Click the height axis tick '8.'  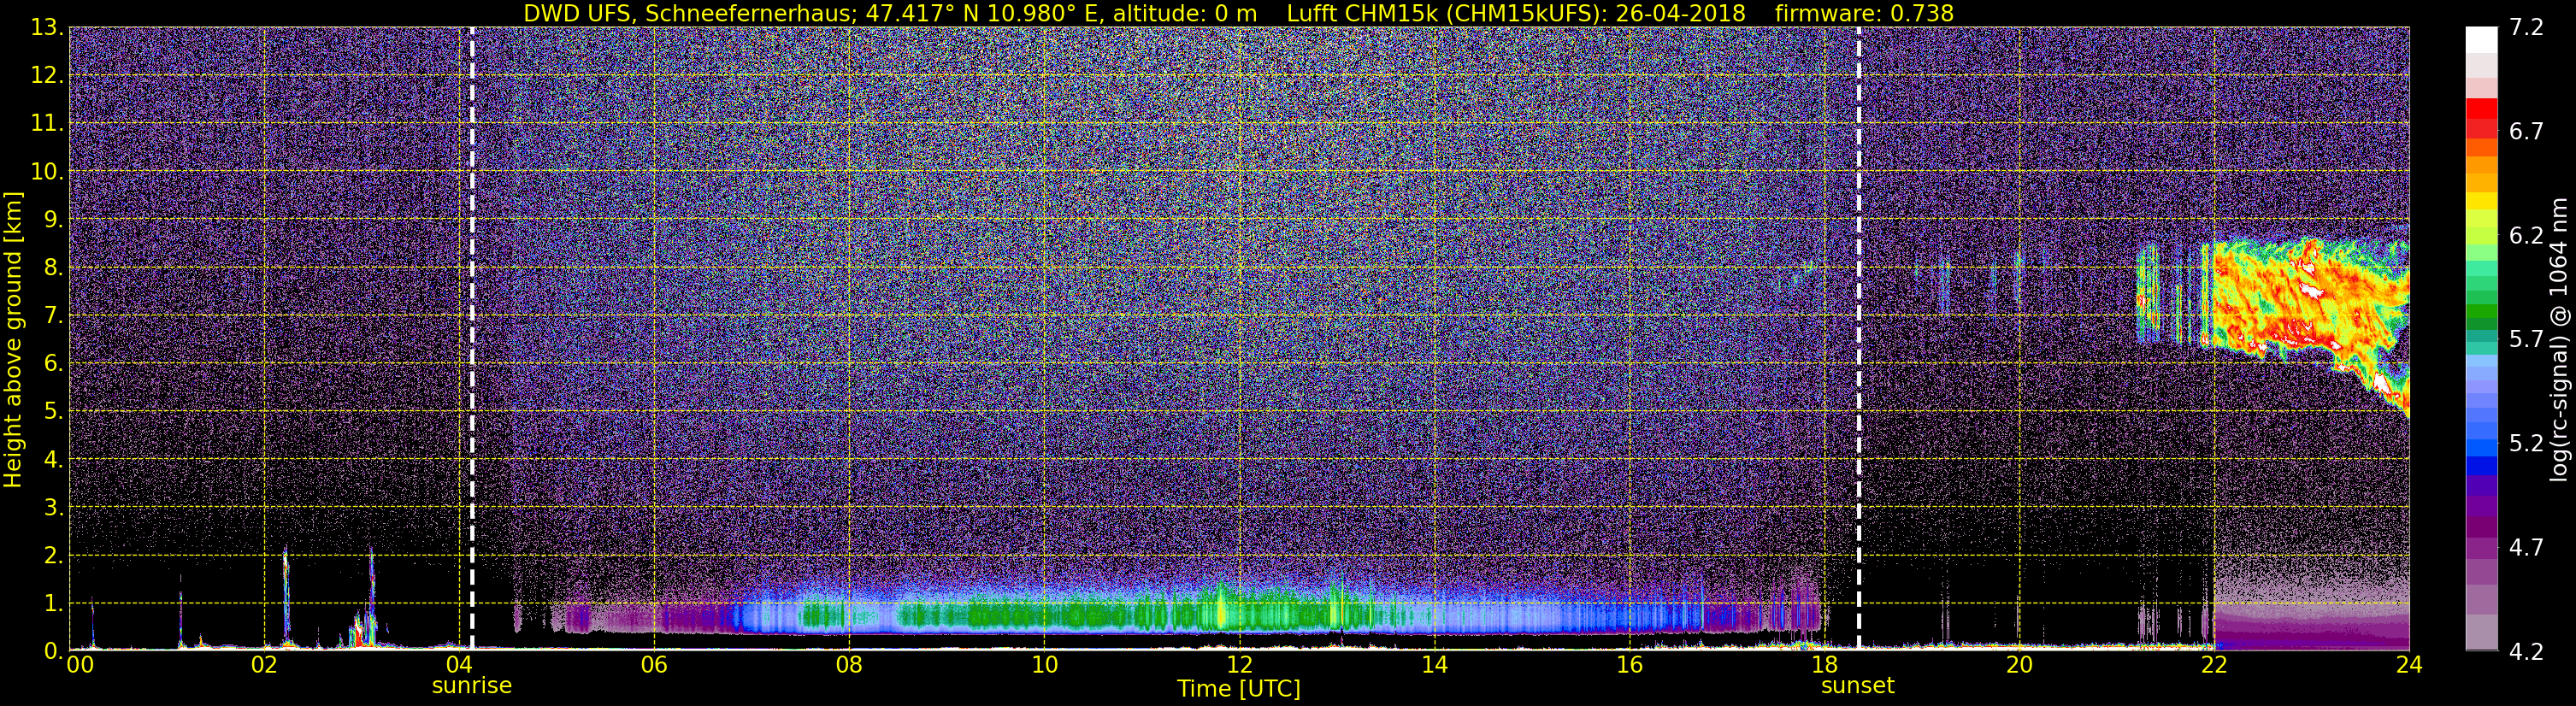click(x=53, y=268)
